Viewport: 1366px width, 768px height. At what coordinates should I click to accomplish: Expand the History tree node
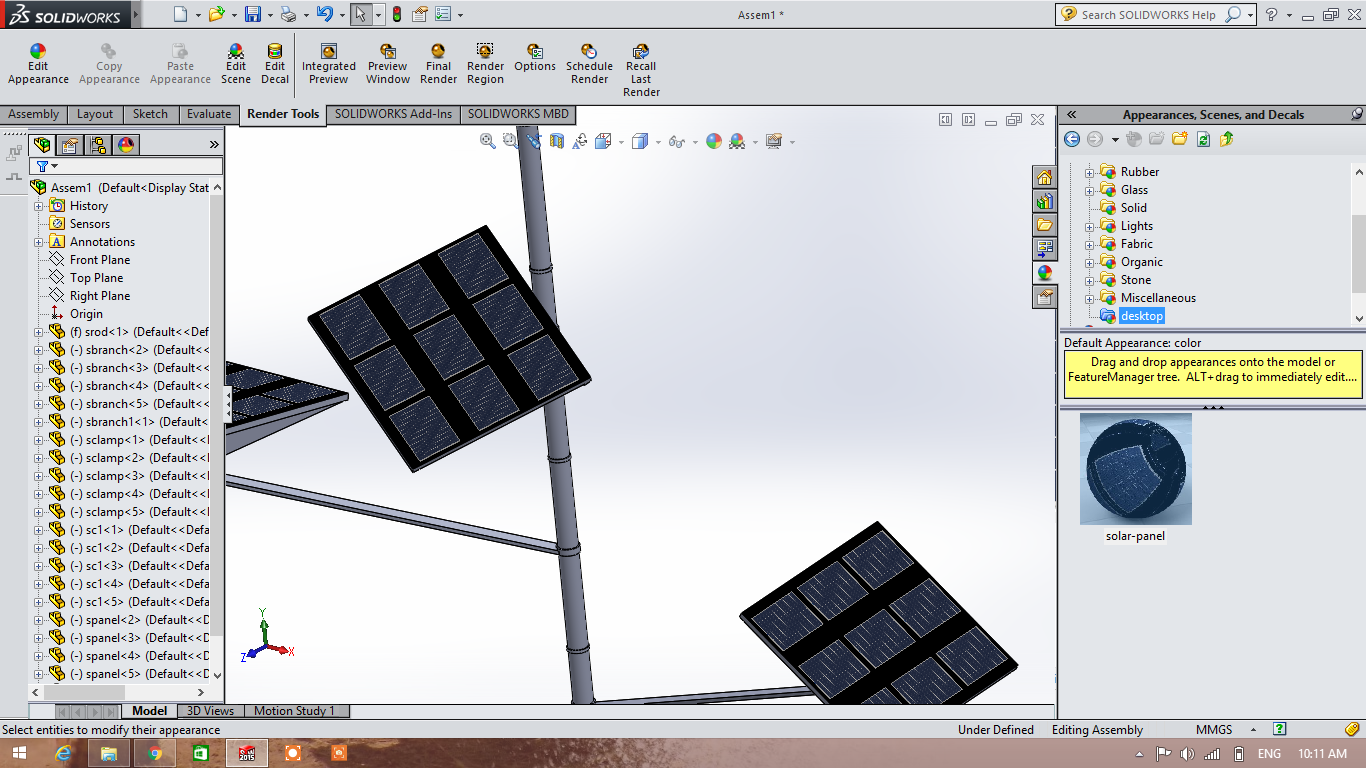[x=39, y=206]
